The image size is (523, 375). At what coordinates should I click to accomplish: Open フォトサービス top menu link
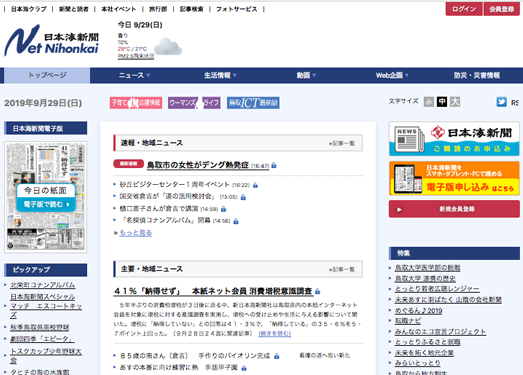[236, 9]
